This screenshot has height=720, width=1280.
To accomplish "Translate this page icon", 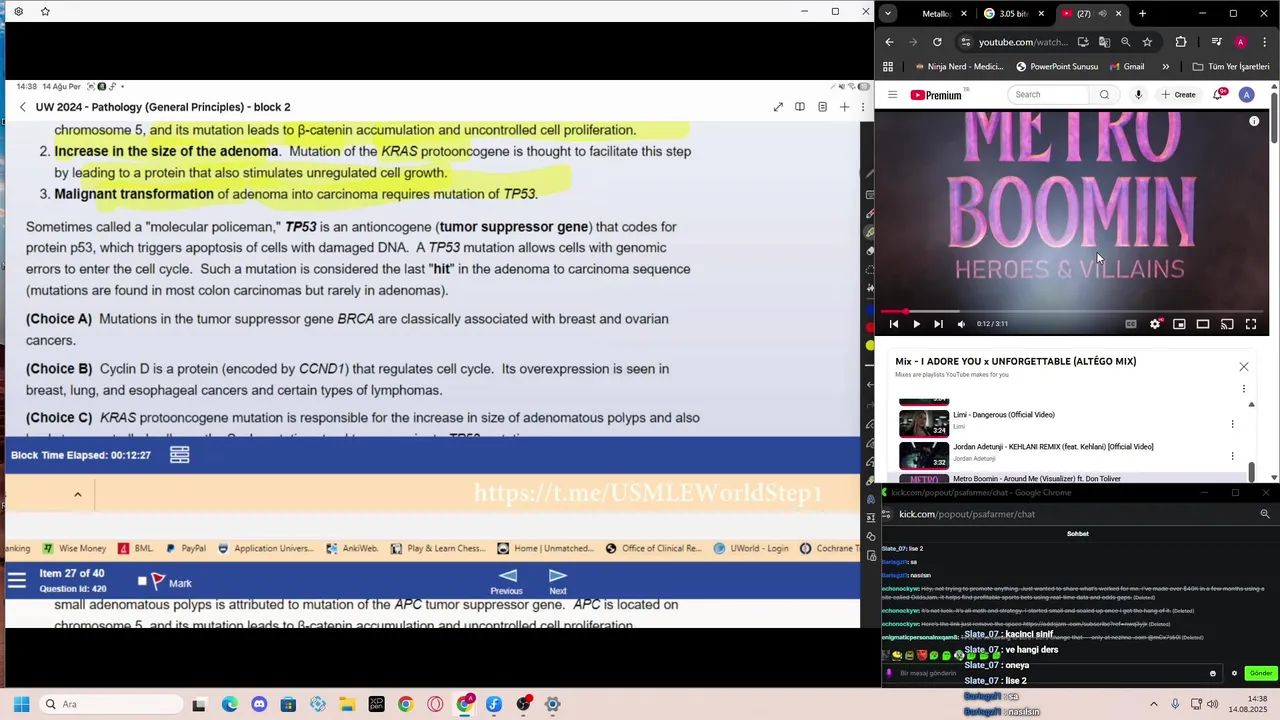I will pos(1104,42).
